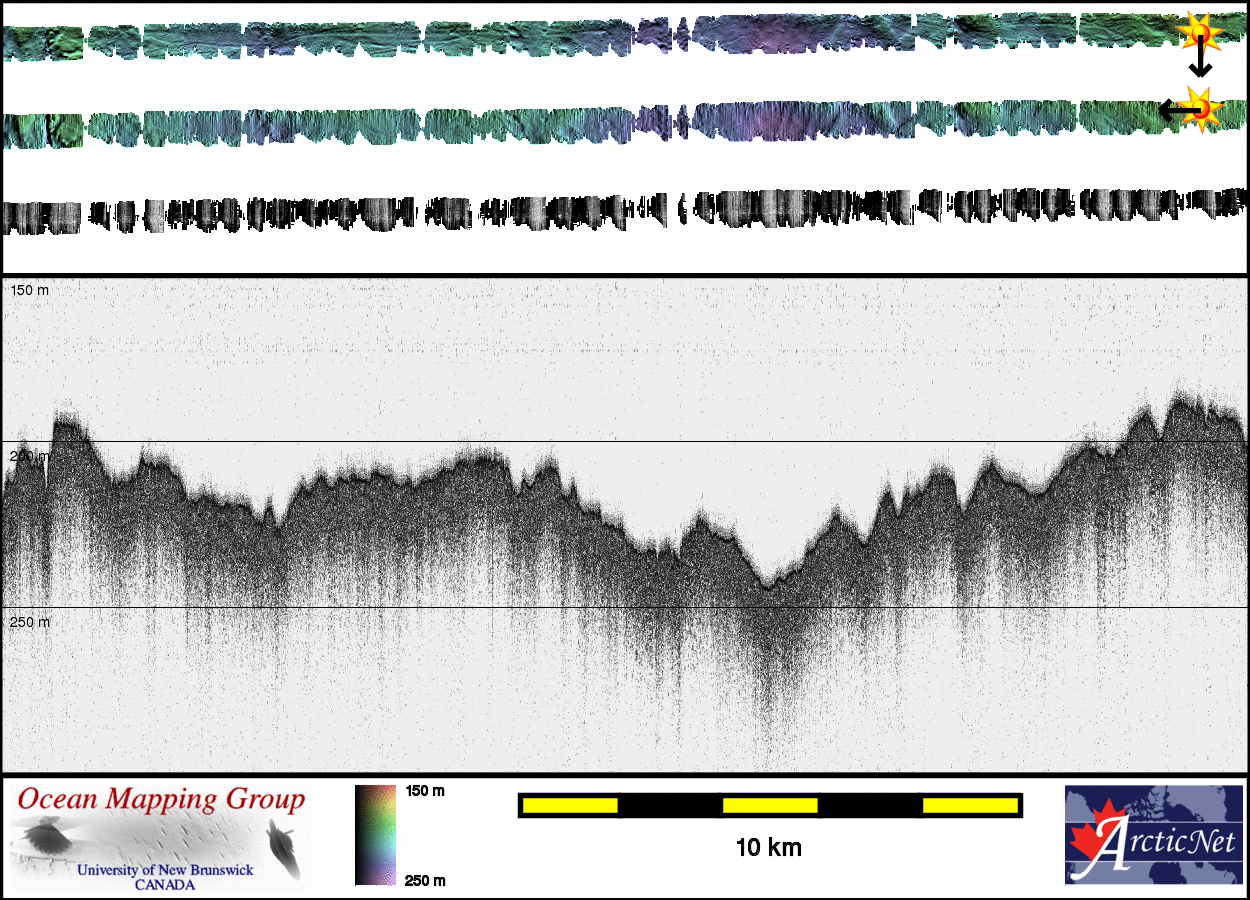Click the 200 m depth label on profile
The height and width of the screenshot is (900, 1250).
coord(29,456)
